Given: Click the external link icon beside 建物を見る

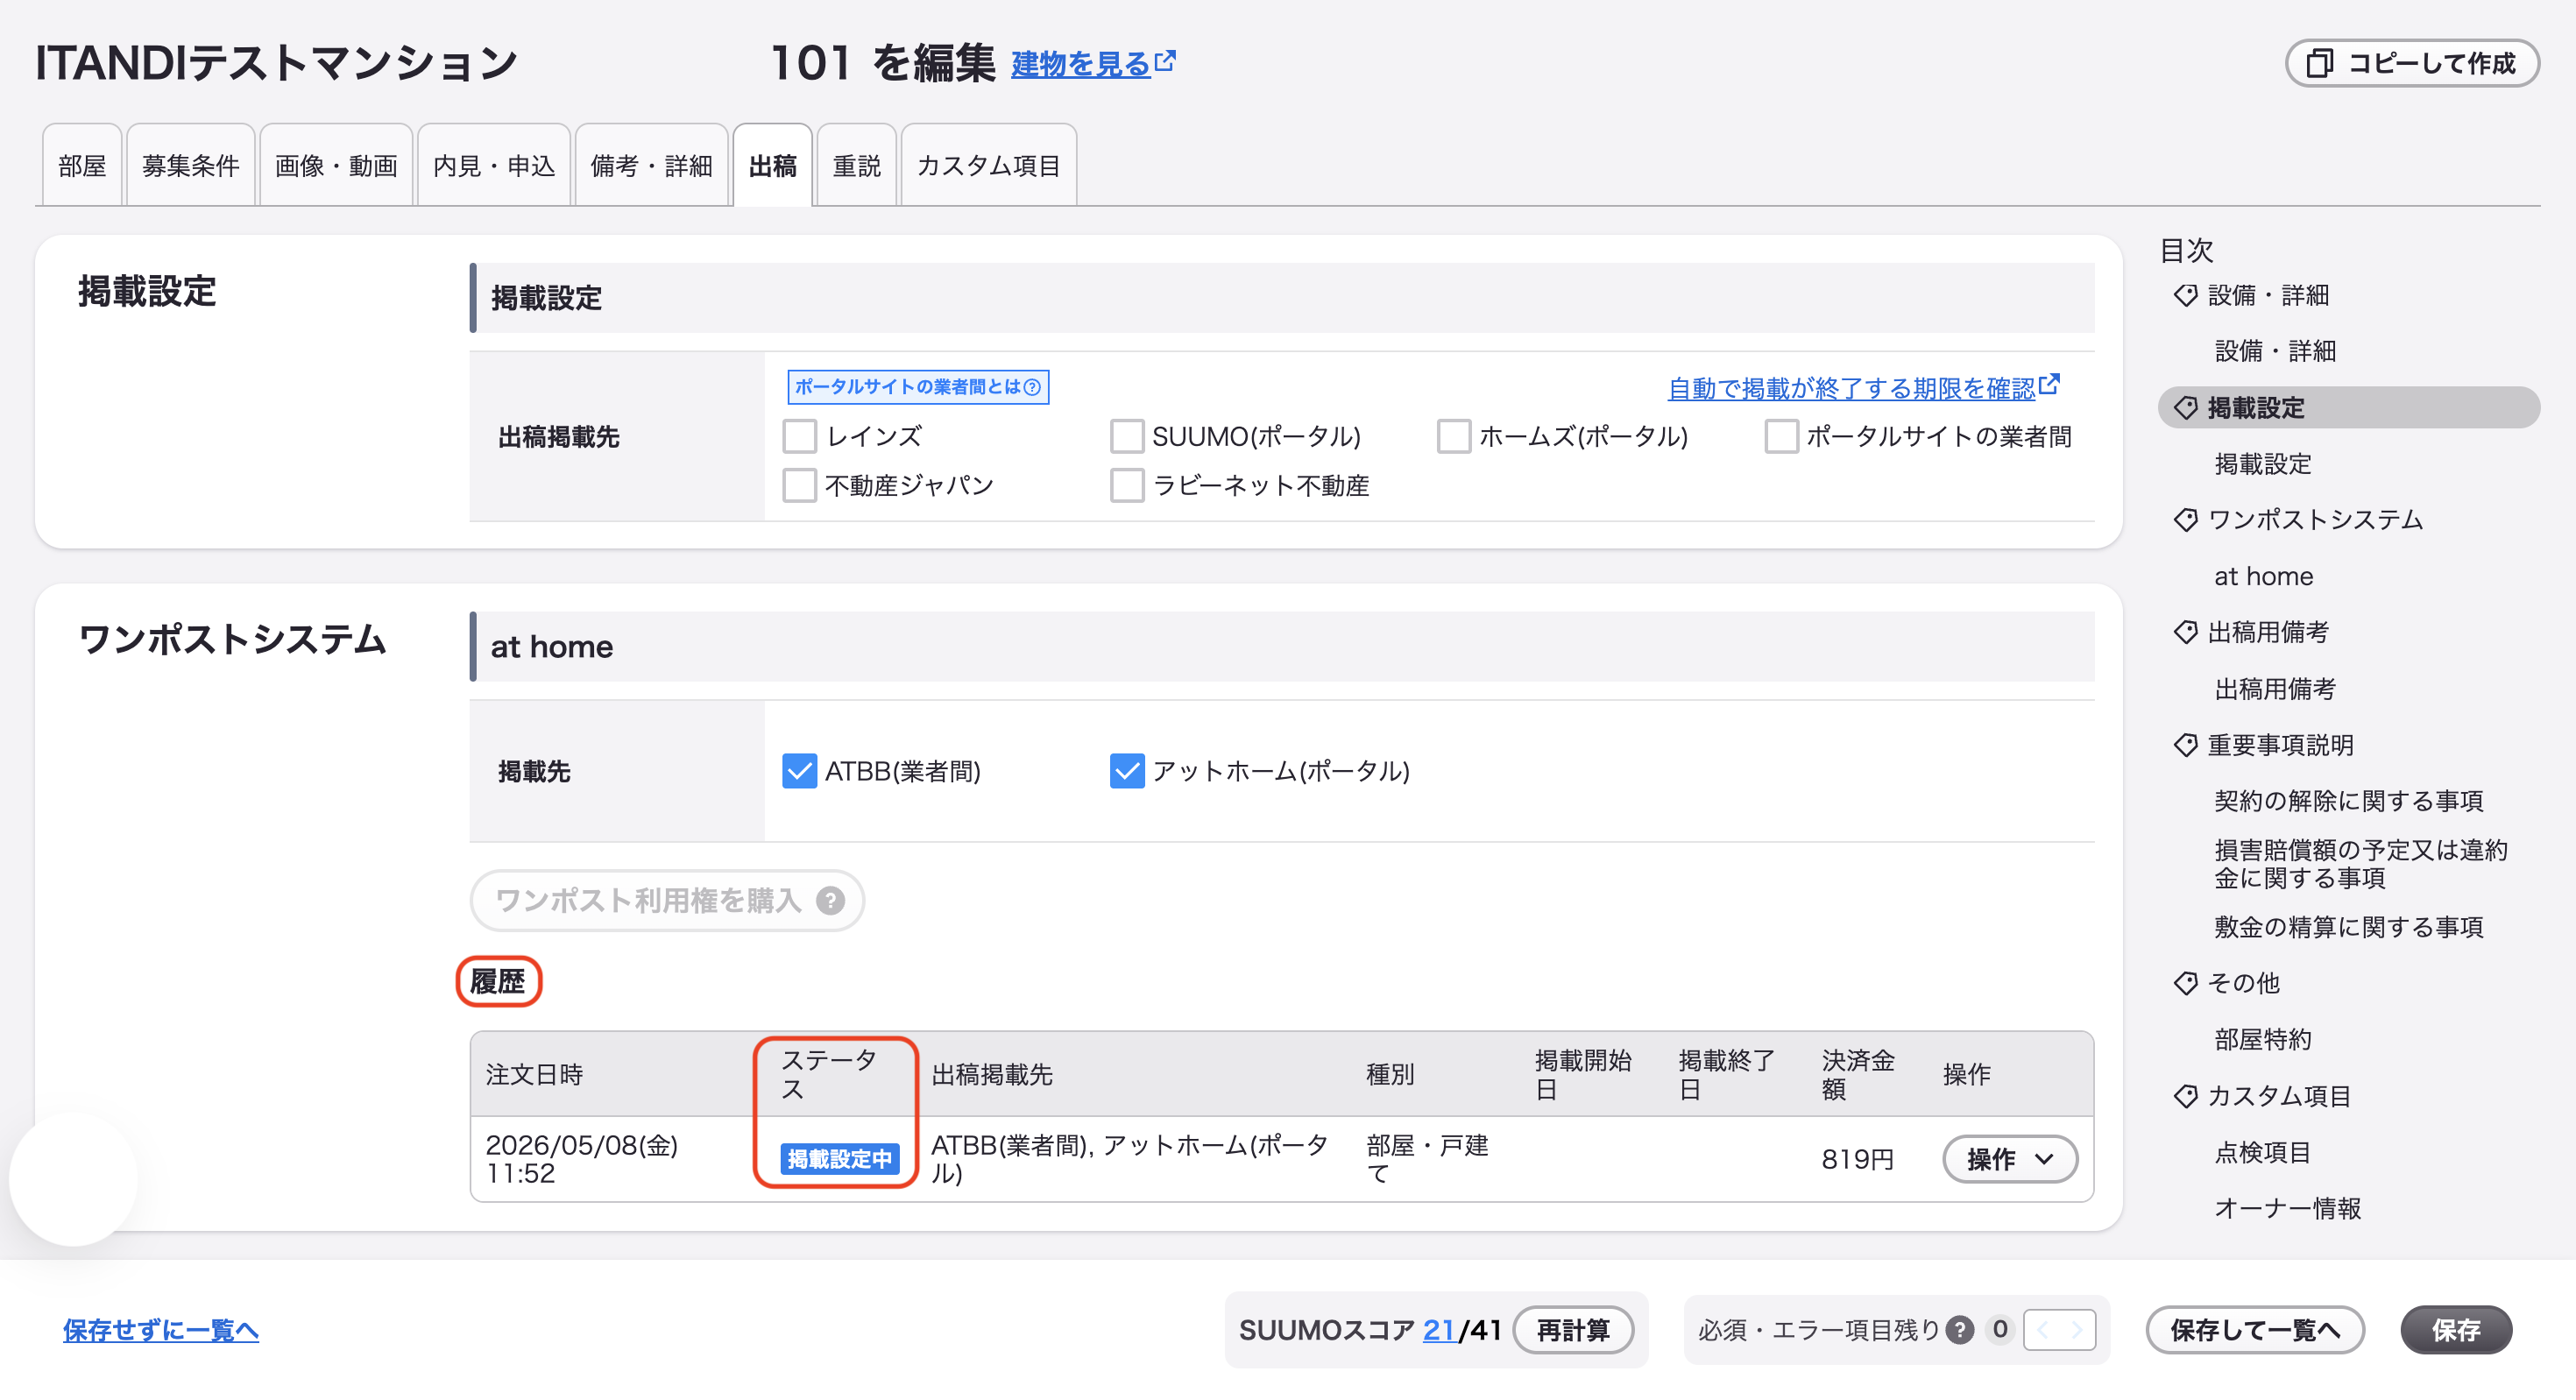Looking at the screenshot, I should click(x=1165, y=61).
